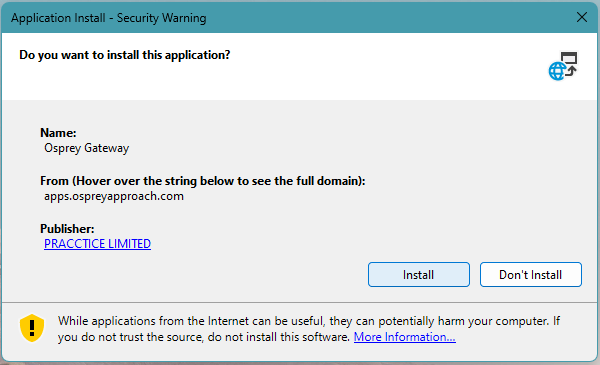Screen dimensions: 600x365
Task: Open the PRACCTICE LIMITED publisher link
Action: click(x=97, y=244)
